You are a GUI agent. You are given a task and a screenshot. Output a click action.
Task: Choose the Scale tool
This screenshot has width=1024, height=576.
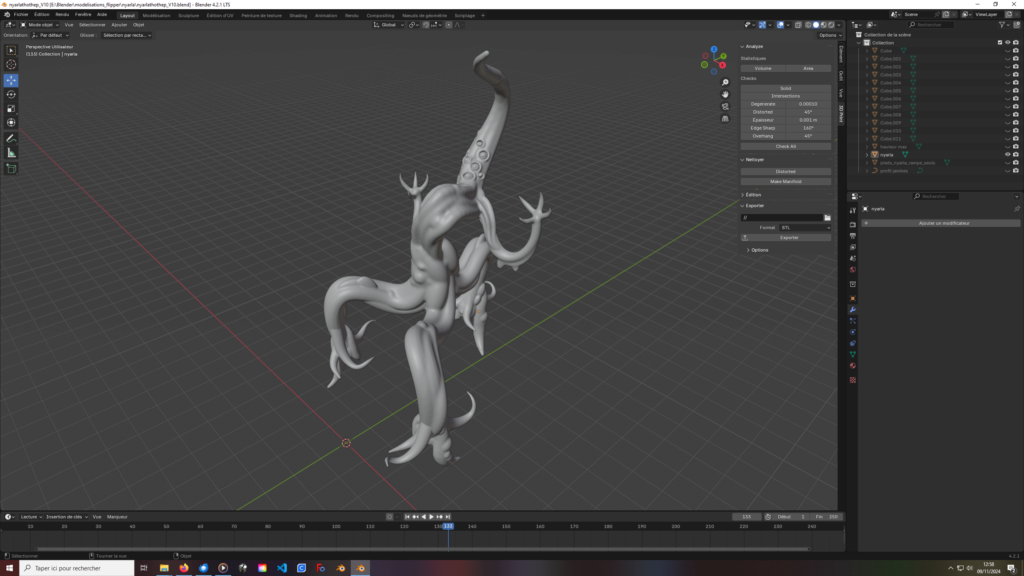[11, 108]
